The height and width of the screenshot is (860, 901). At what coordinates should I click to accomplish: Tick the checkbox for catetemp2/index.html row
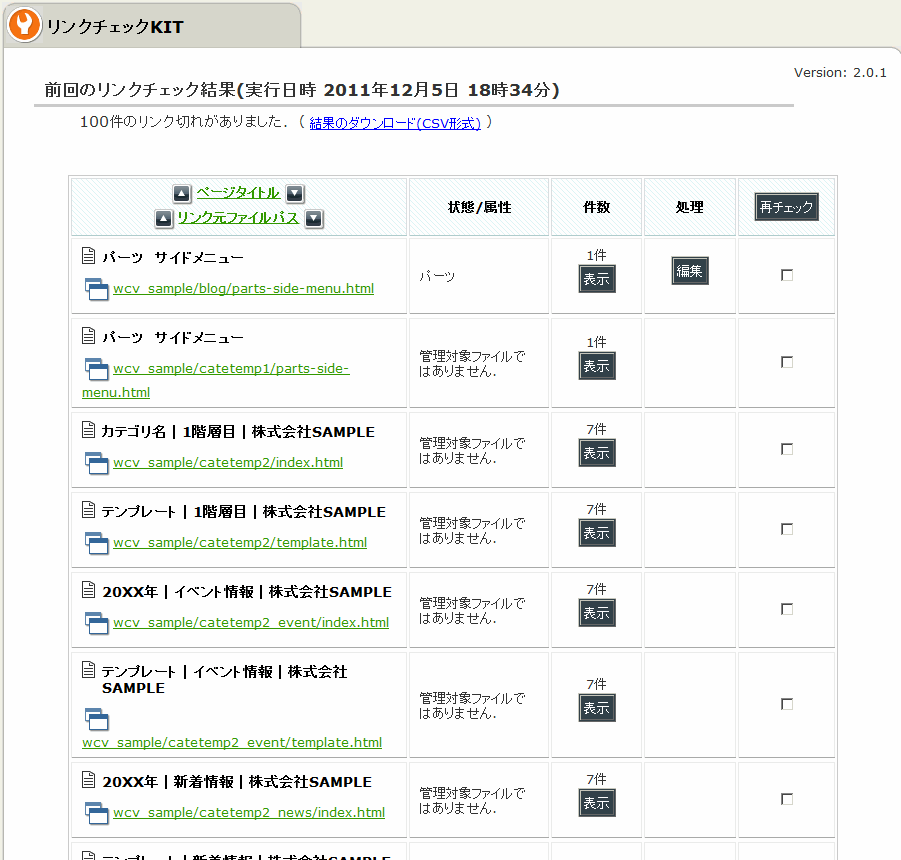[x=787, y=449]
